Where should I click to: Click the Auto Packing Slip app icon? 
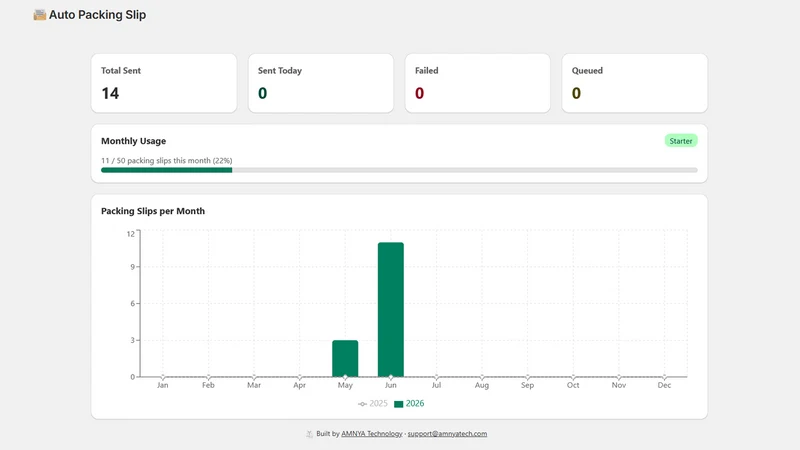pos(40,15)
